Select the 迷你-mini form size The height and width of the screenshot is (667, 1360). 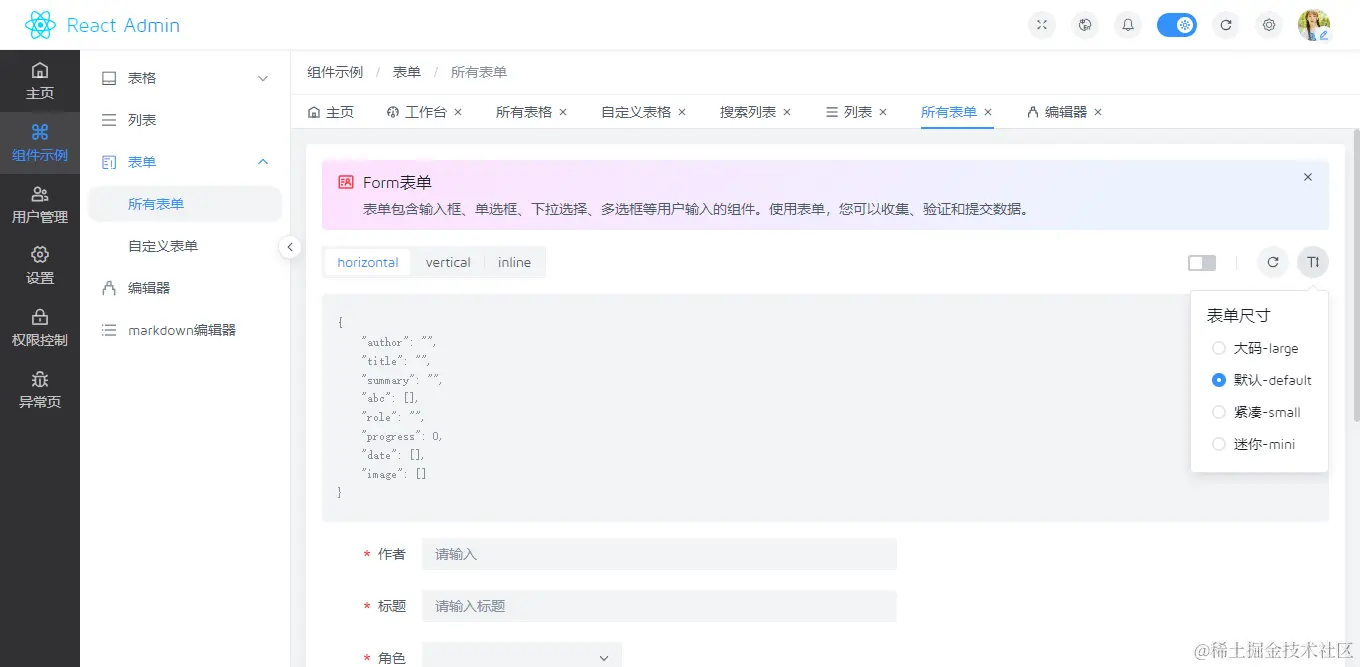coord(1219,443)
